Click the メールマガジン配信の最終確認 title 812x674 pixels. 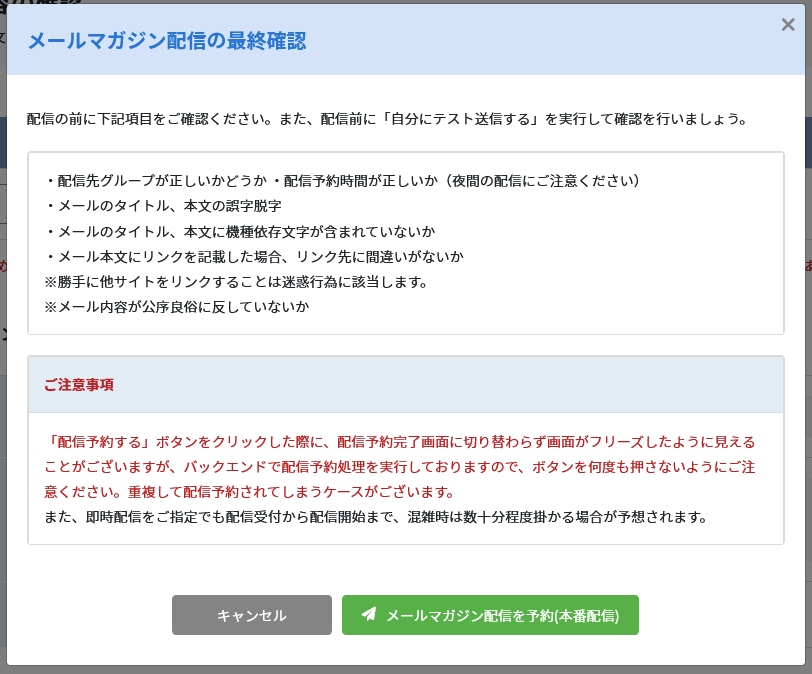(x=166, y=41)
